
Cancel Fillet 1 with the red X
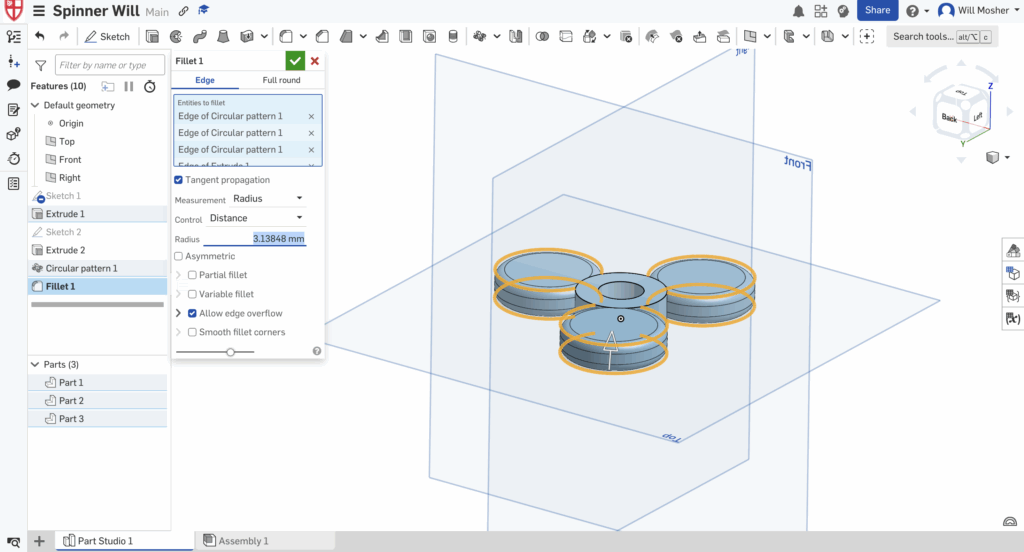(x=315, y=61)
